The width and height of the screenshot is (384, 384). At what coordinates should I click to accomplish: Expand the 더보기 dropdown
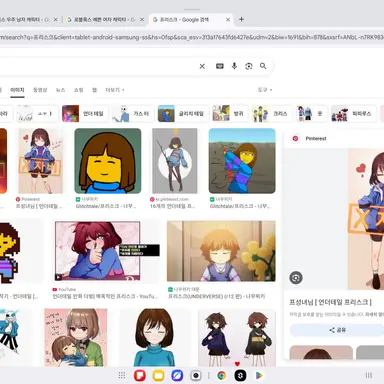click(x=115, y=90)
